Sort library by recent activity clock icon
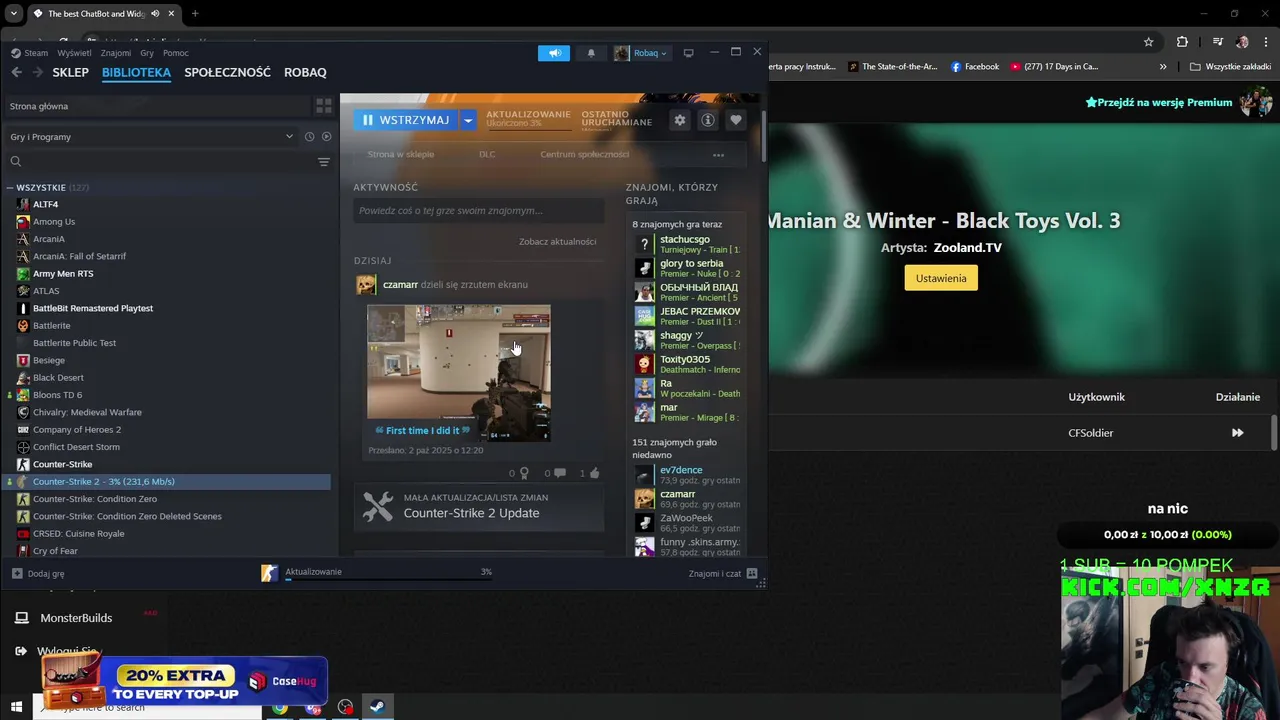This screenshot has height=720, width=1280. point(309,137)
